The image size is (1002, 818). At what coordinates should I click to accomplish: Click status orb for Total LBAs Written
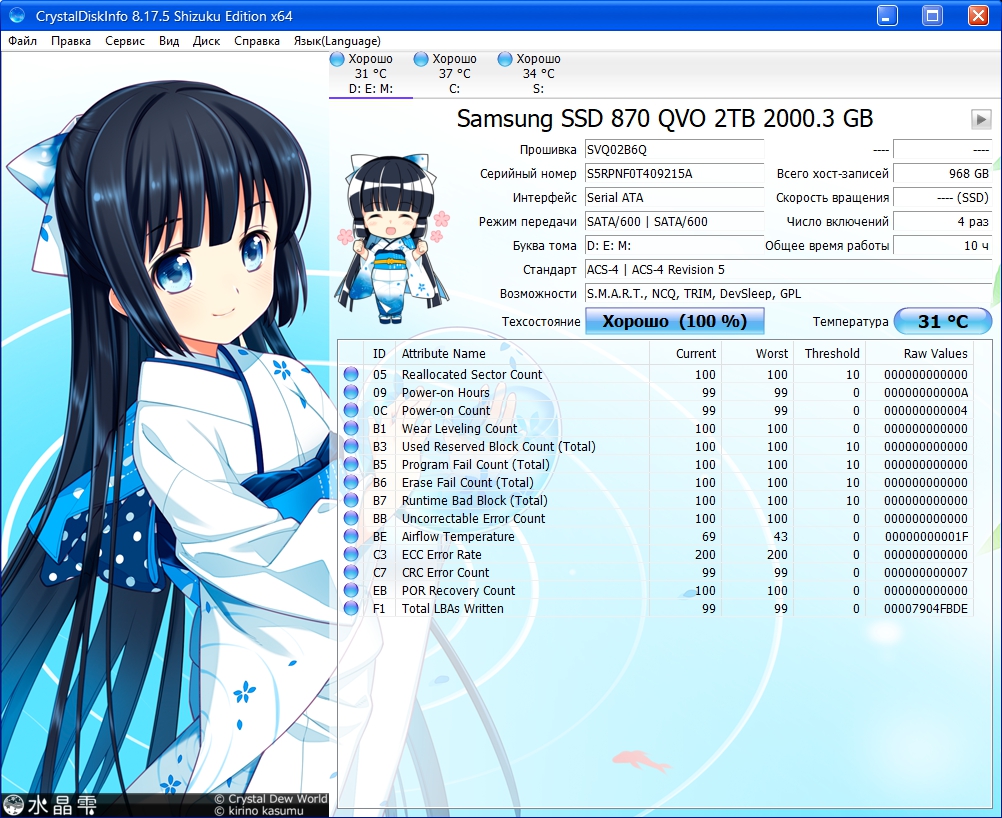(x=351, y=608)
